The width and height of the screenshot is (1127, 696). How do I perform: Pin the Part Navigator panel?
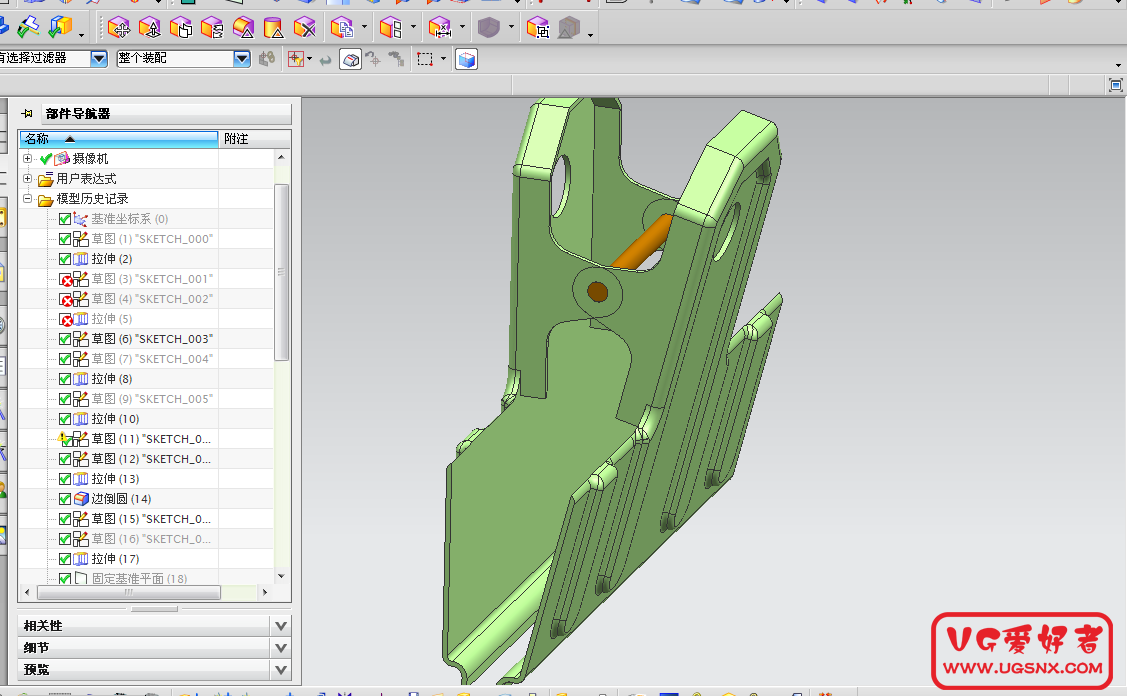pyautogui.click(x=27, y=114)
